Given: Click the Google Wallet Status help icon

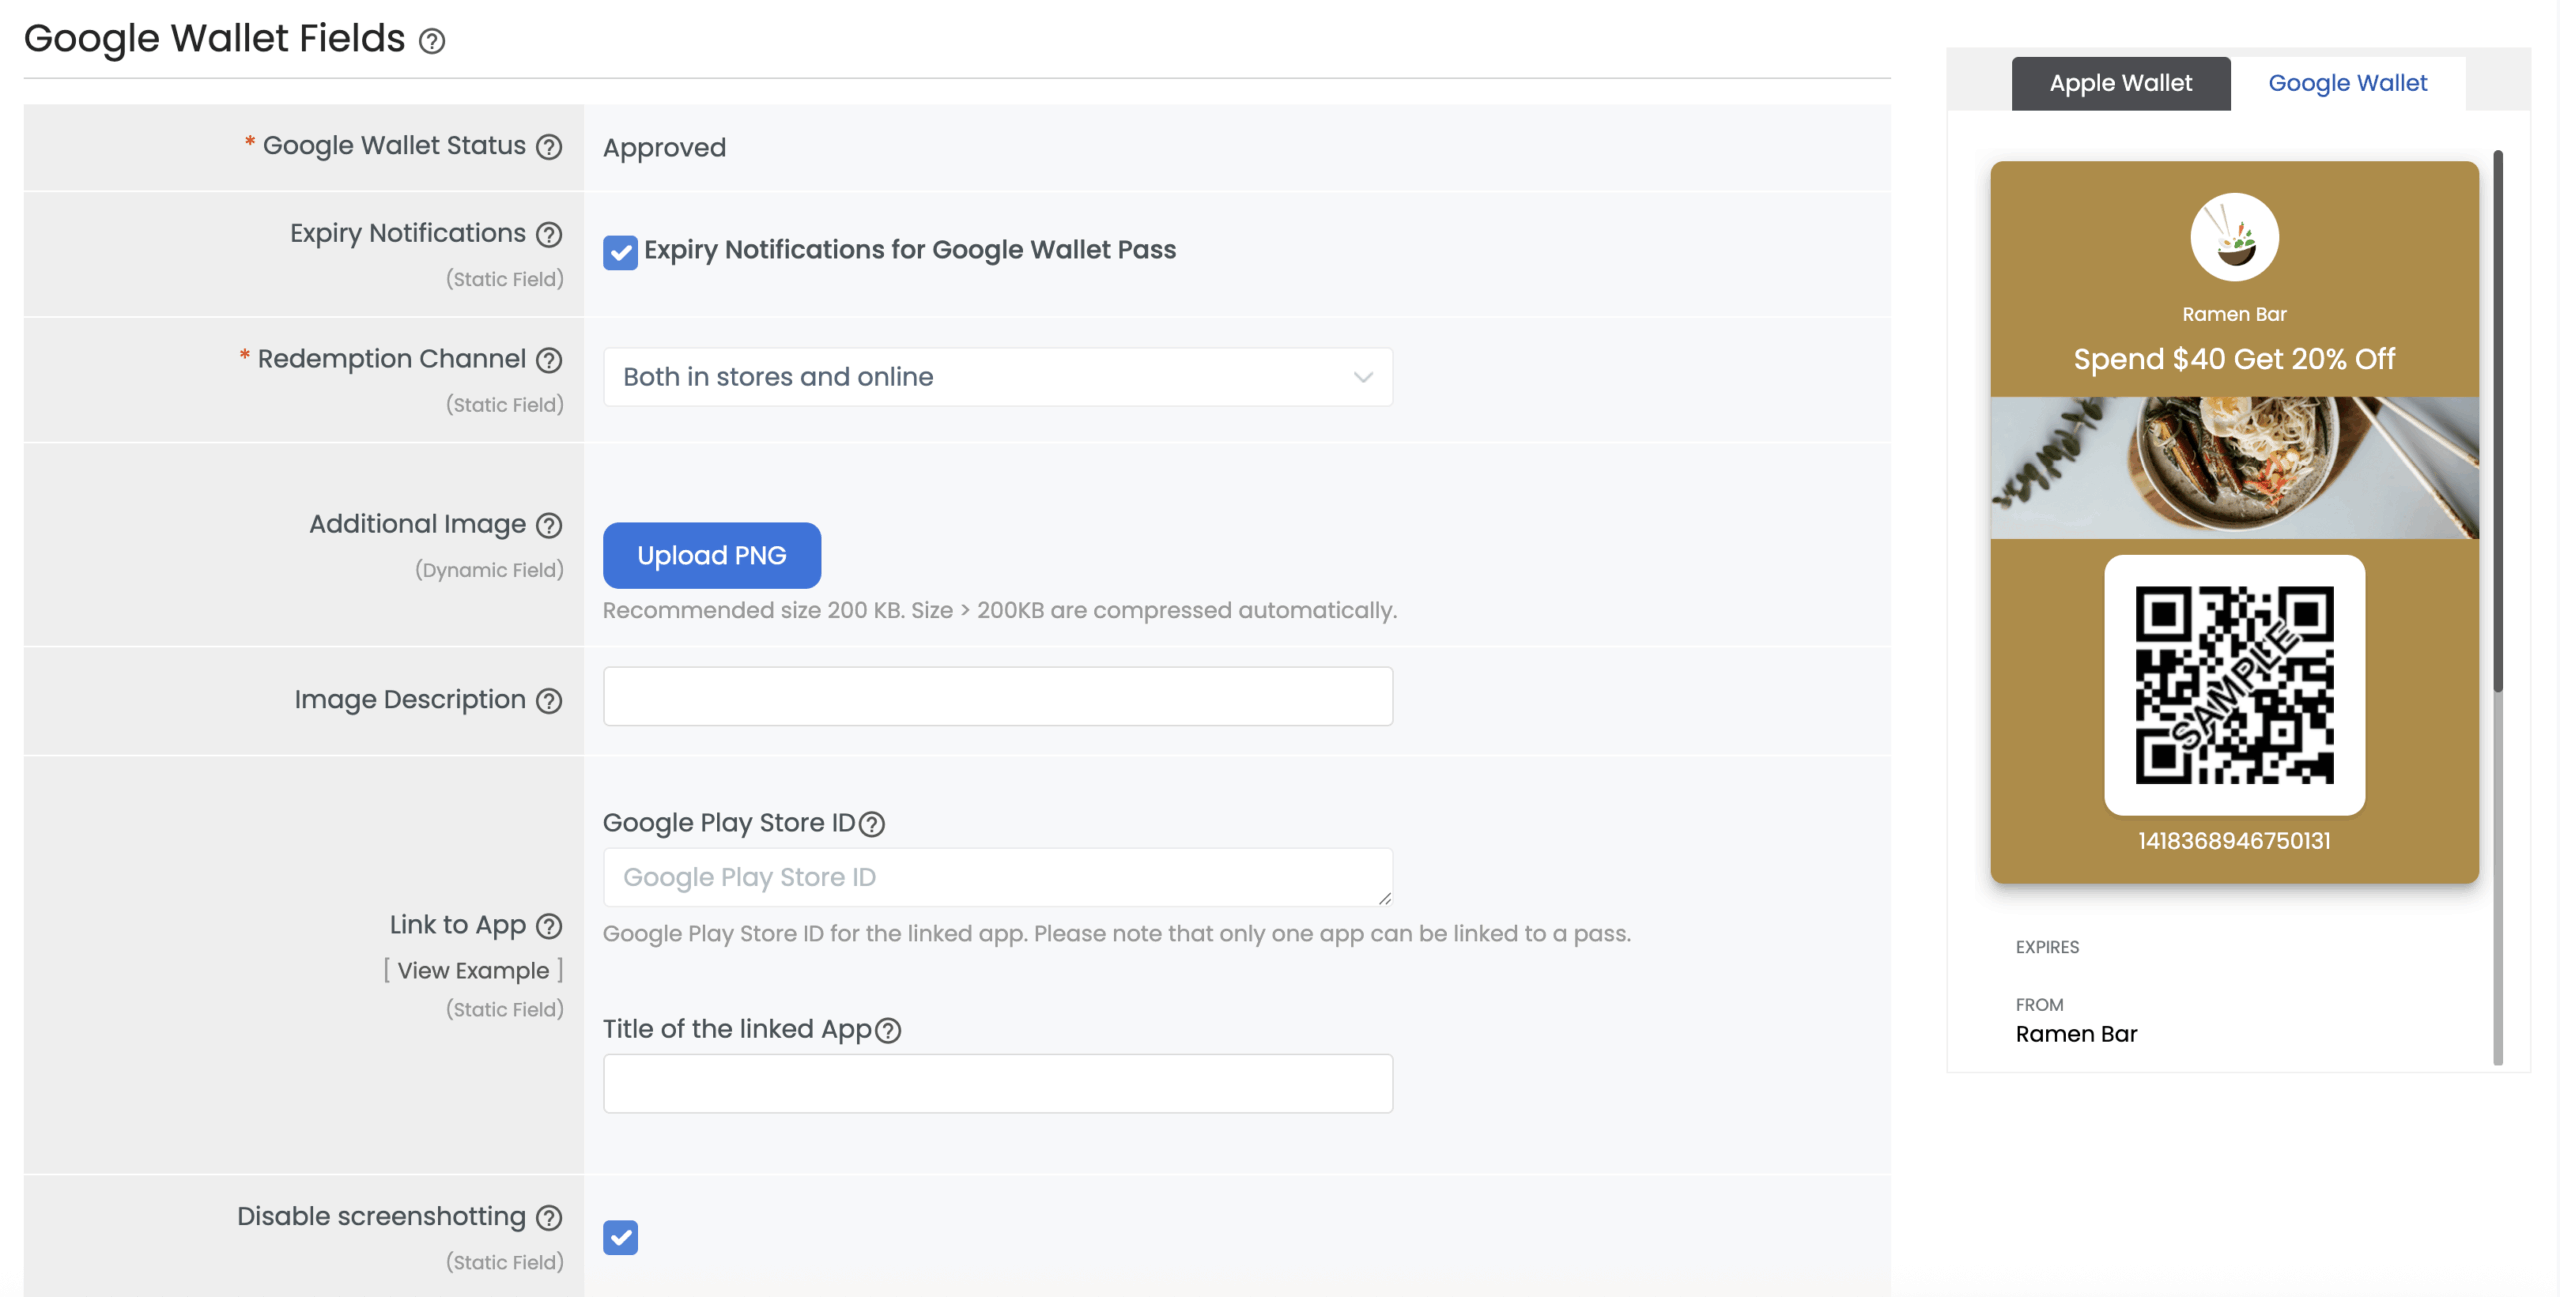Looking at the screenshot, I should [548, 147].
